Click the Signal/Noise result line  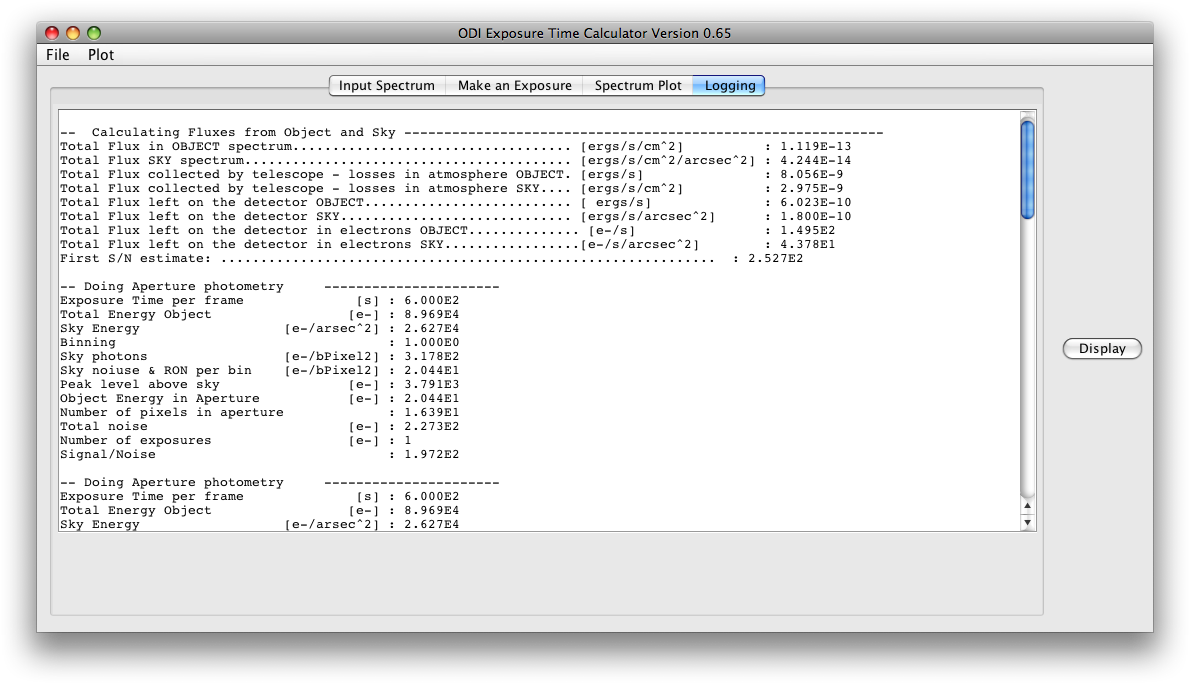click(x=259, y=454)
